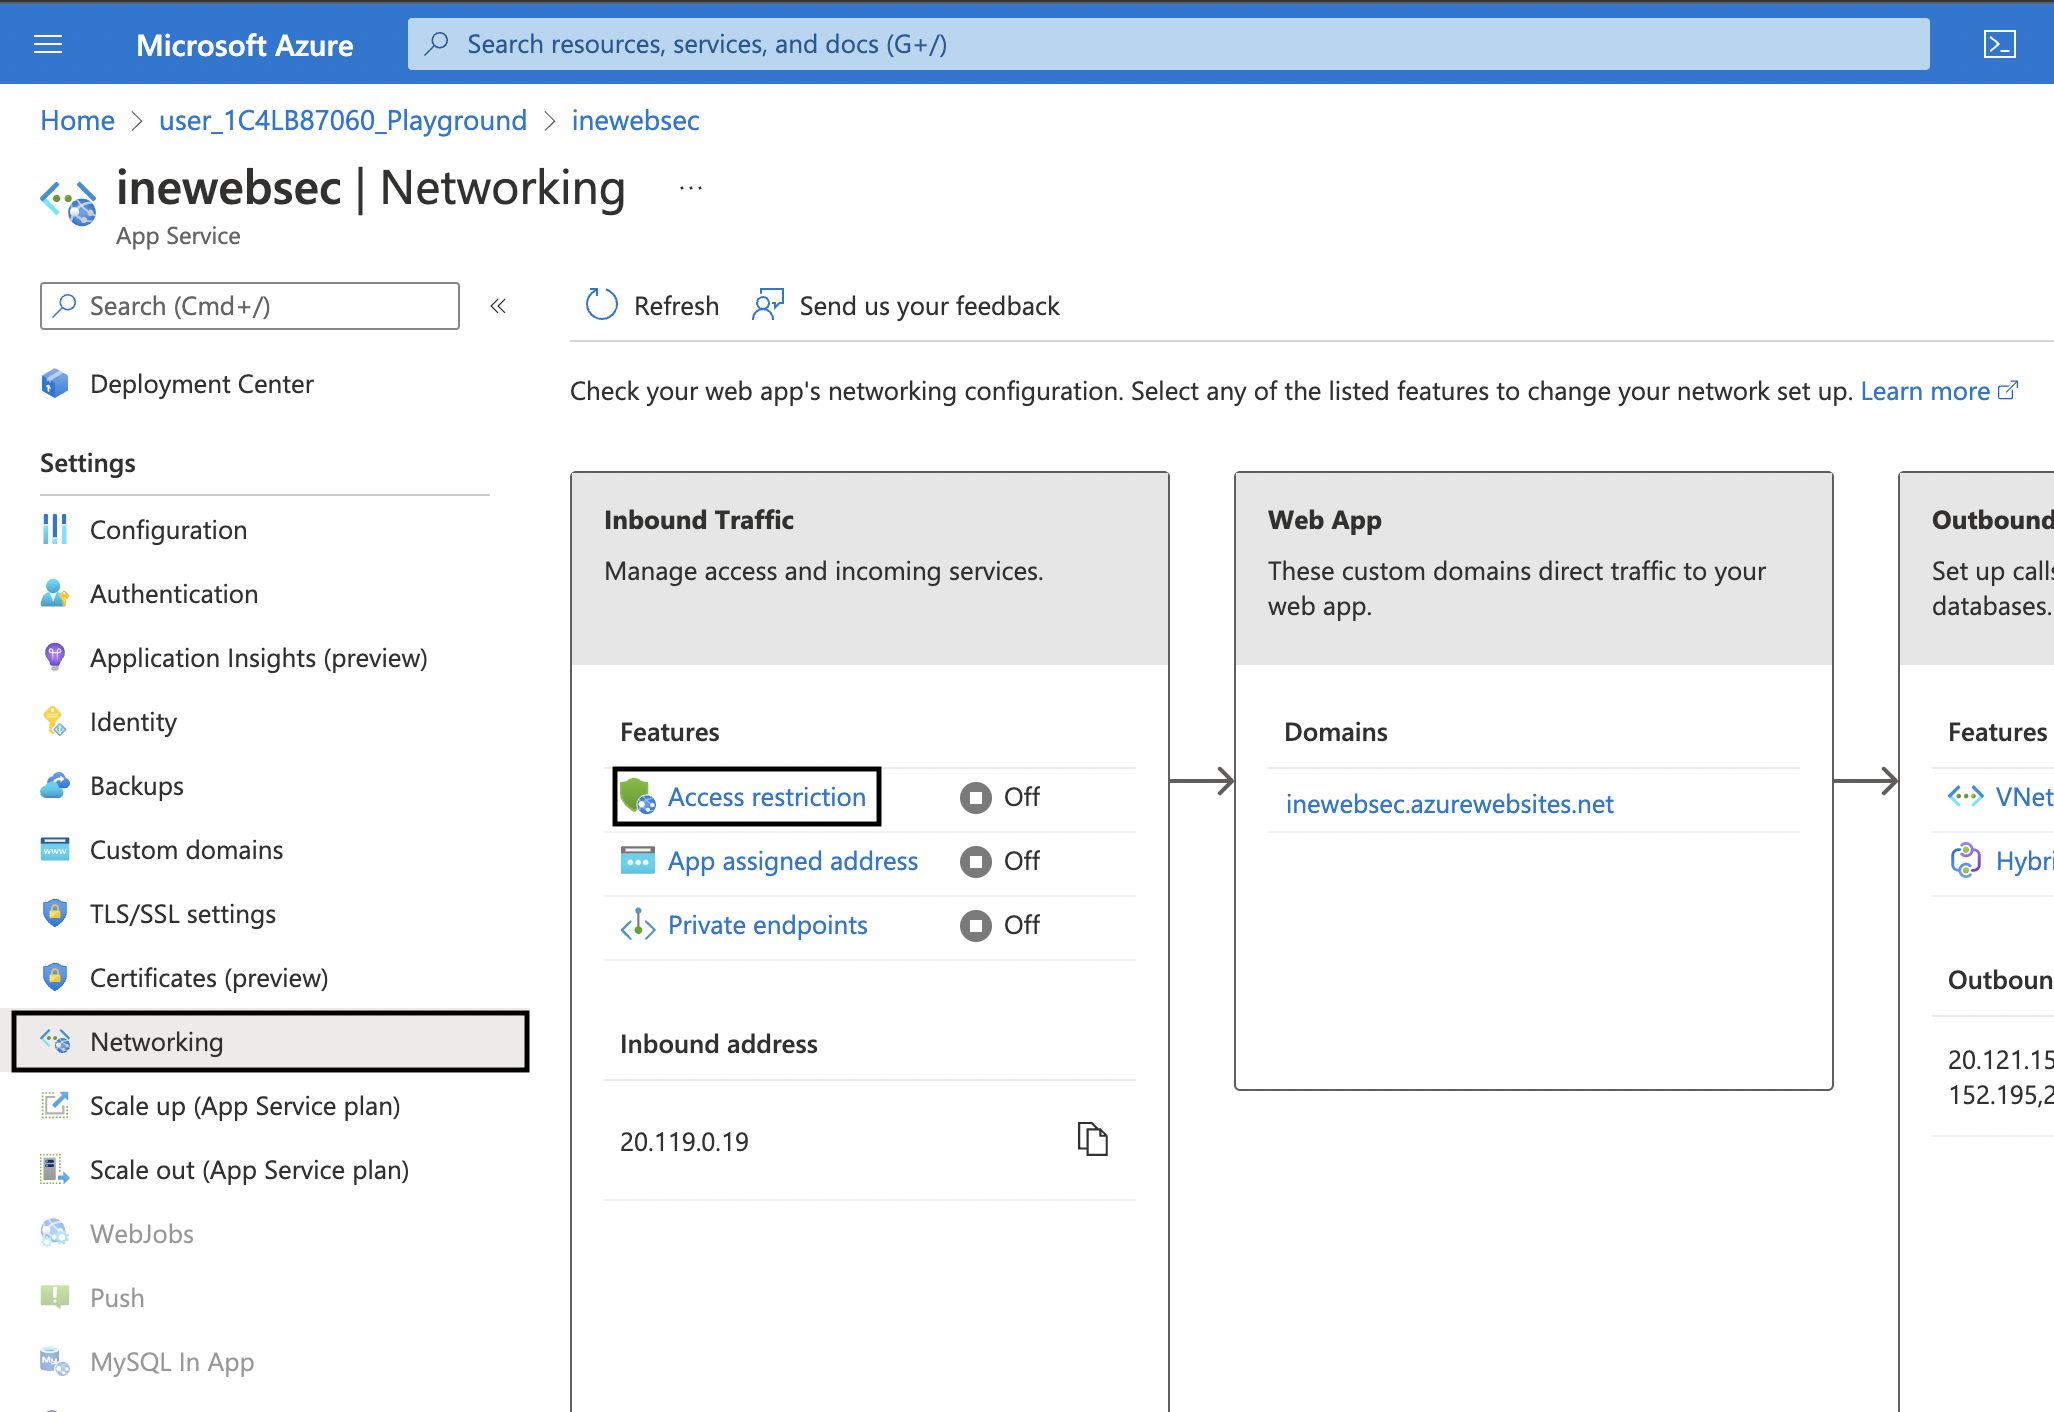Click the sidebar Search (Cmd+/) field

pyautogui.click(x=250, y=306)
